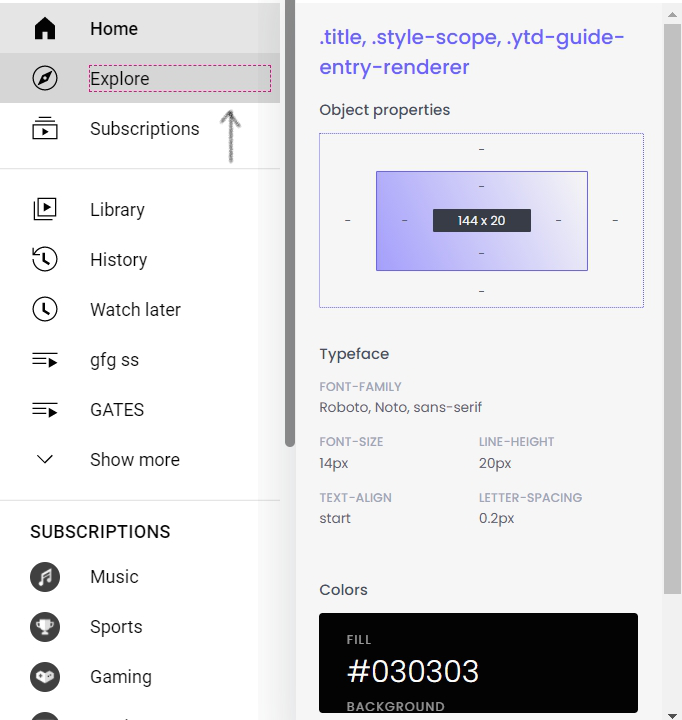Click the 144 x 20 dimension box
Viewport: 682px width, 720px height.
(482, 220)
